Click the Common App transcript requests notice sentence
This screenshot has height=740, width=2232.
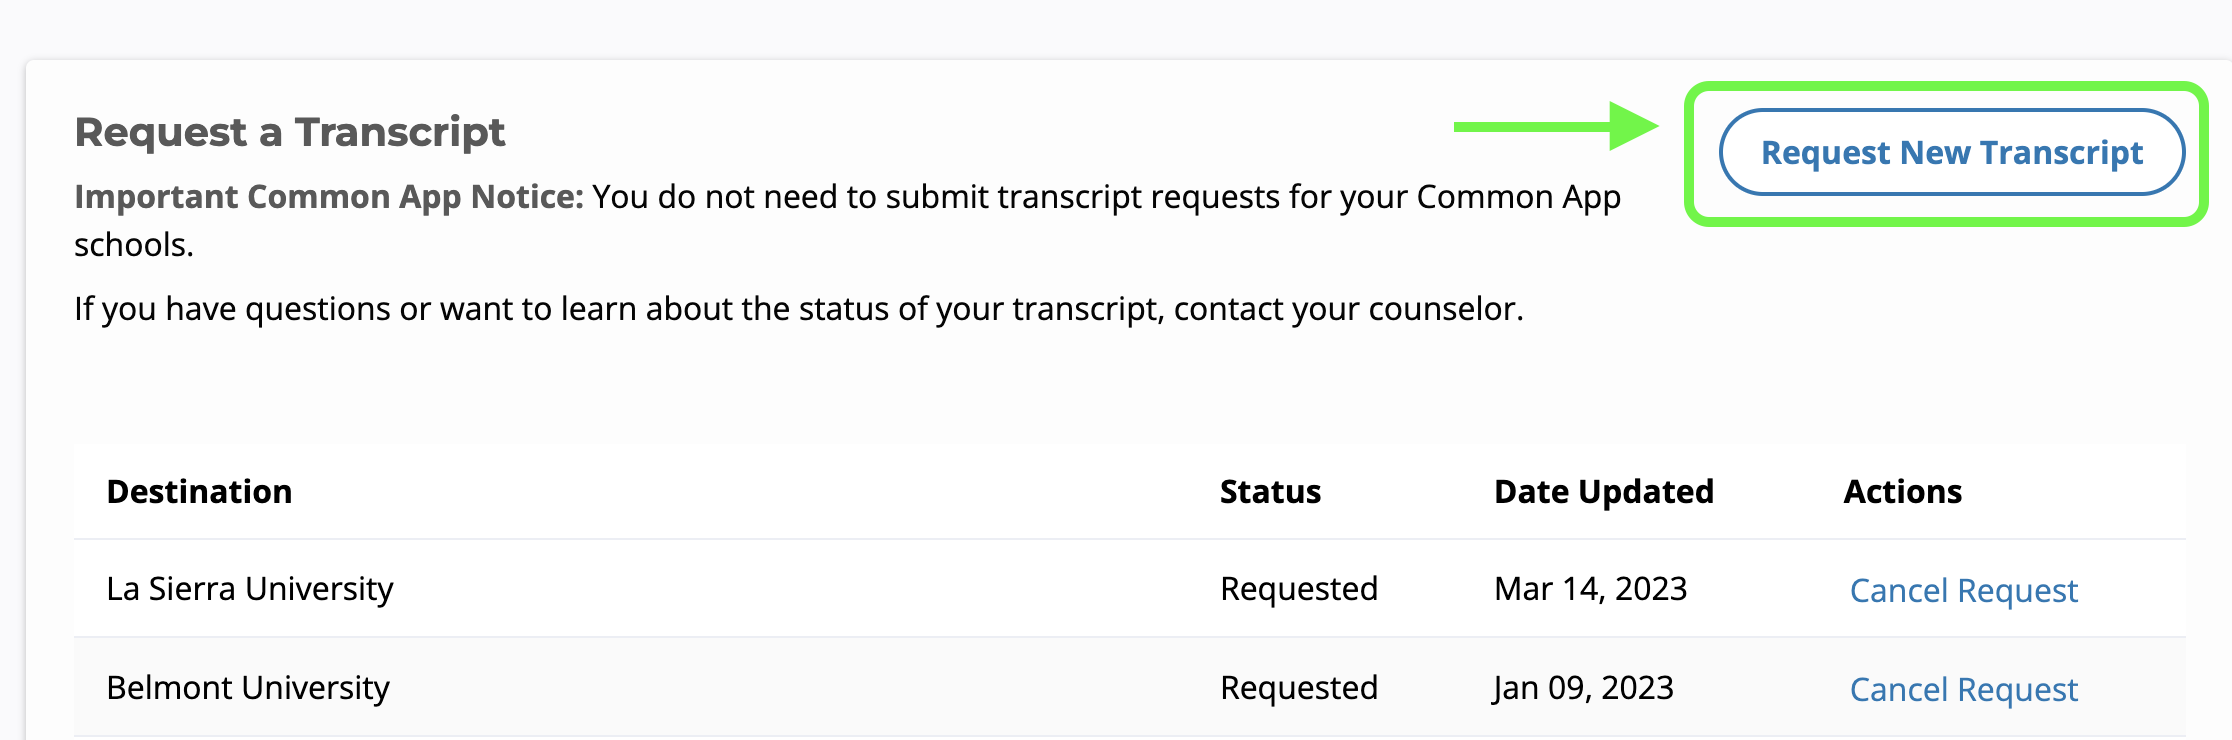coord(1105,196)
